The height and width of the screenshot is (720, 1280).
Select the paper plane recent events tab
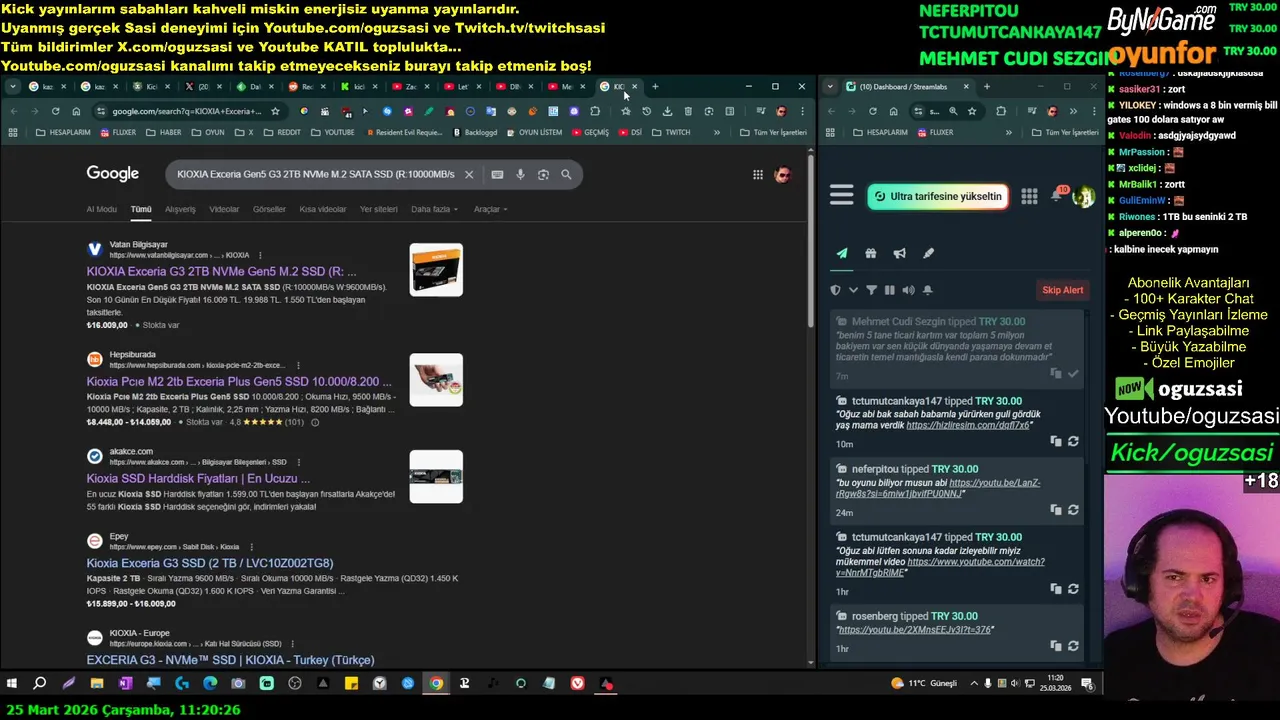point(842,253)
